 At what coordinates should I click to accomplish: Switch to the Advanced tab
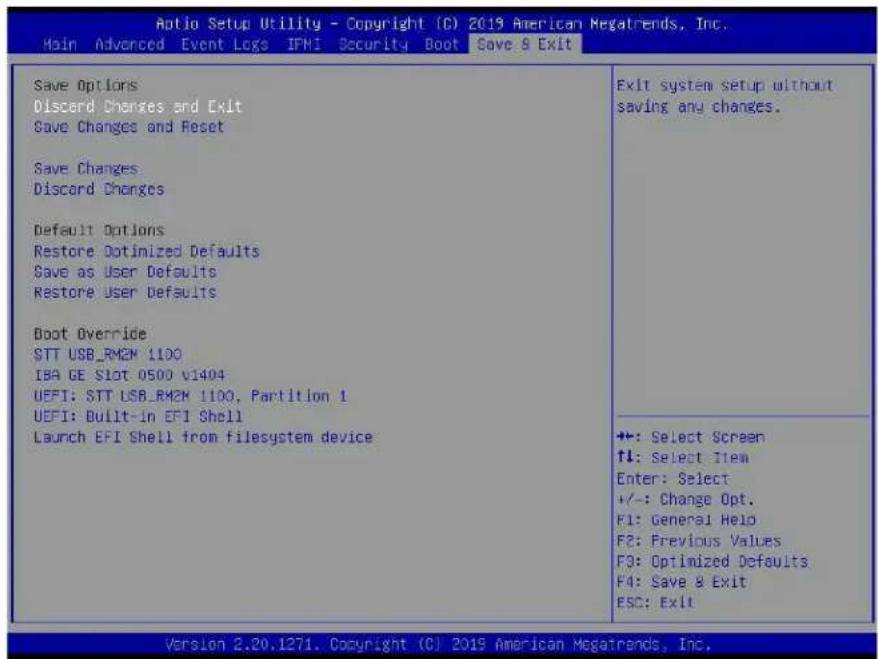[x=129, y=44]
